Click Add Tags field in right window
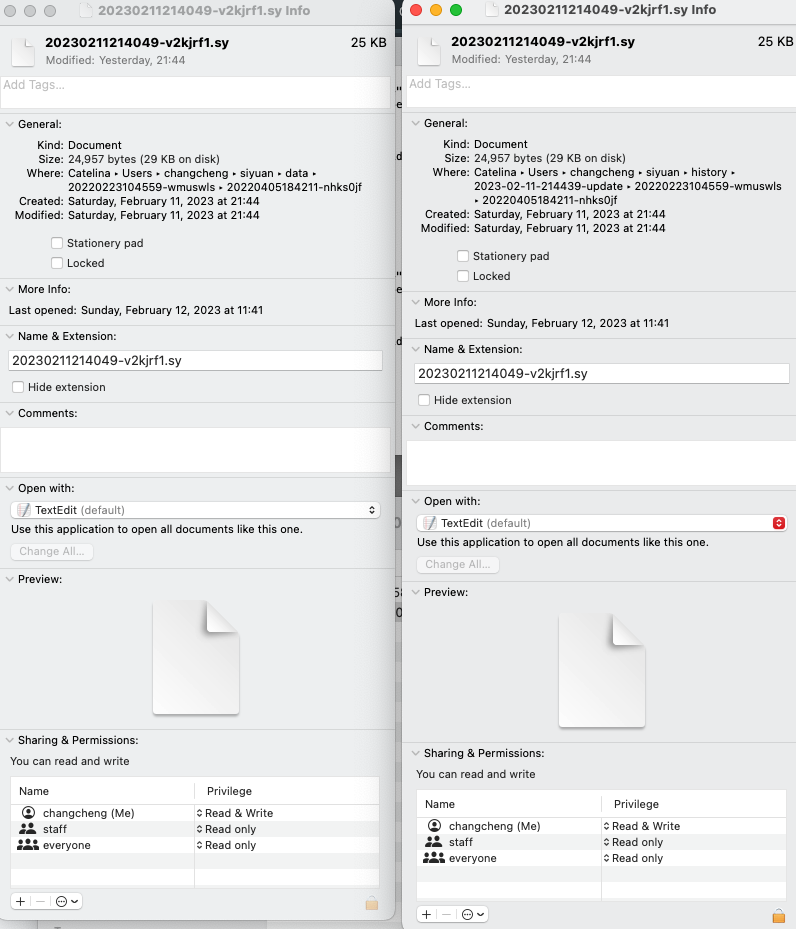 coord(601,91)
